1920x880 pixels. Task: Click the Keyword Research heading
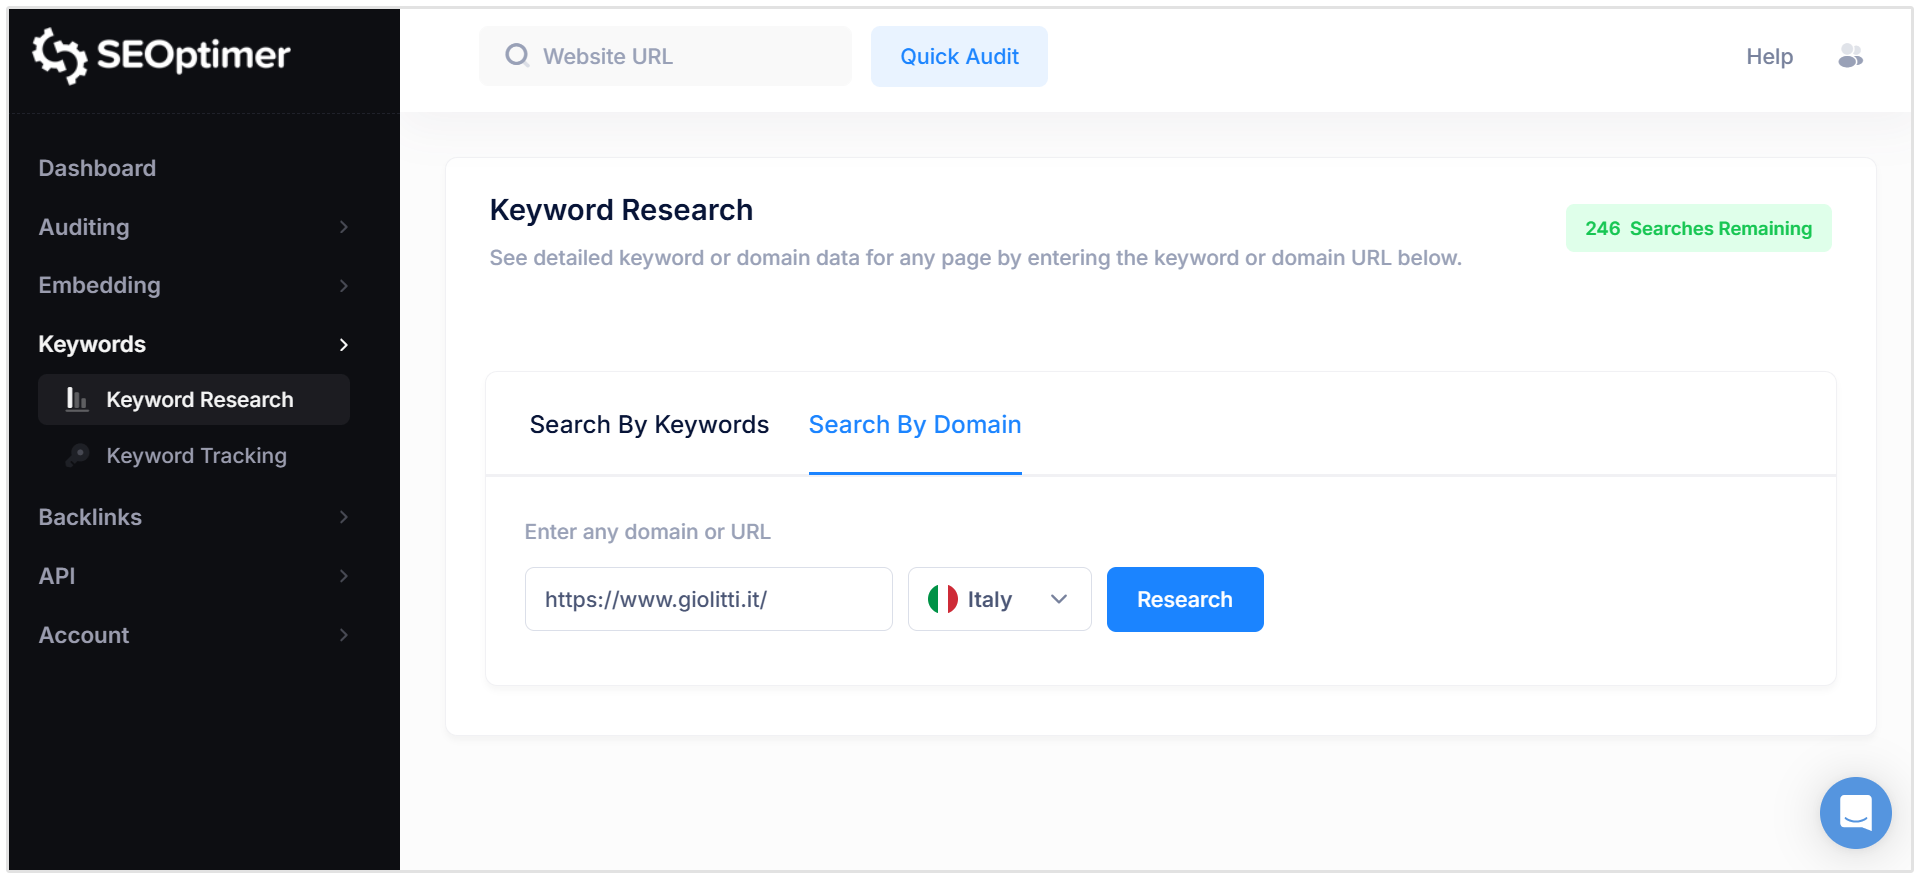(621, 210)
